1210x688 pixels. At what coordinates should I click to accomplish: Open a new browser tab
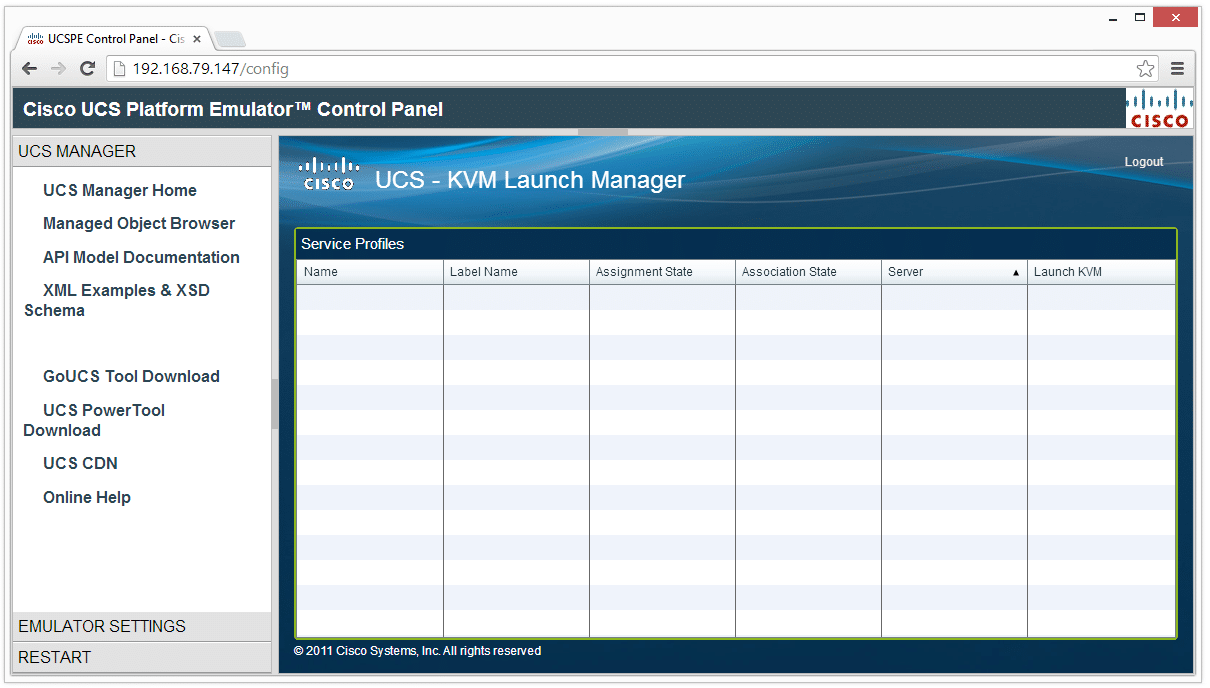click(x=230, y=40)
